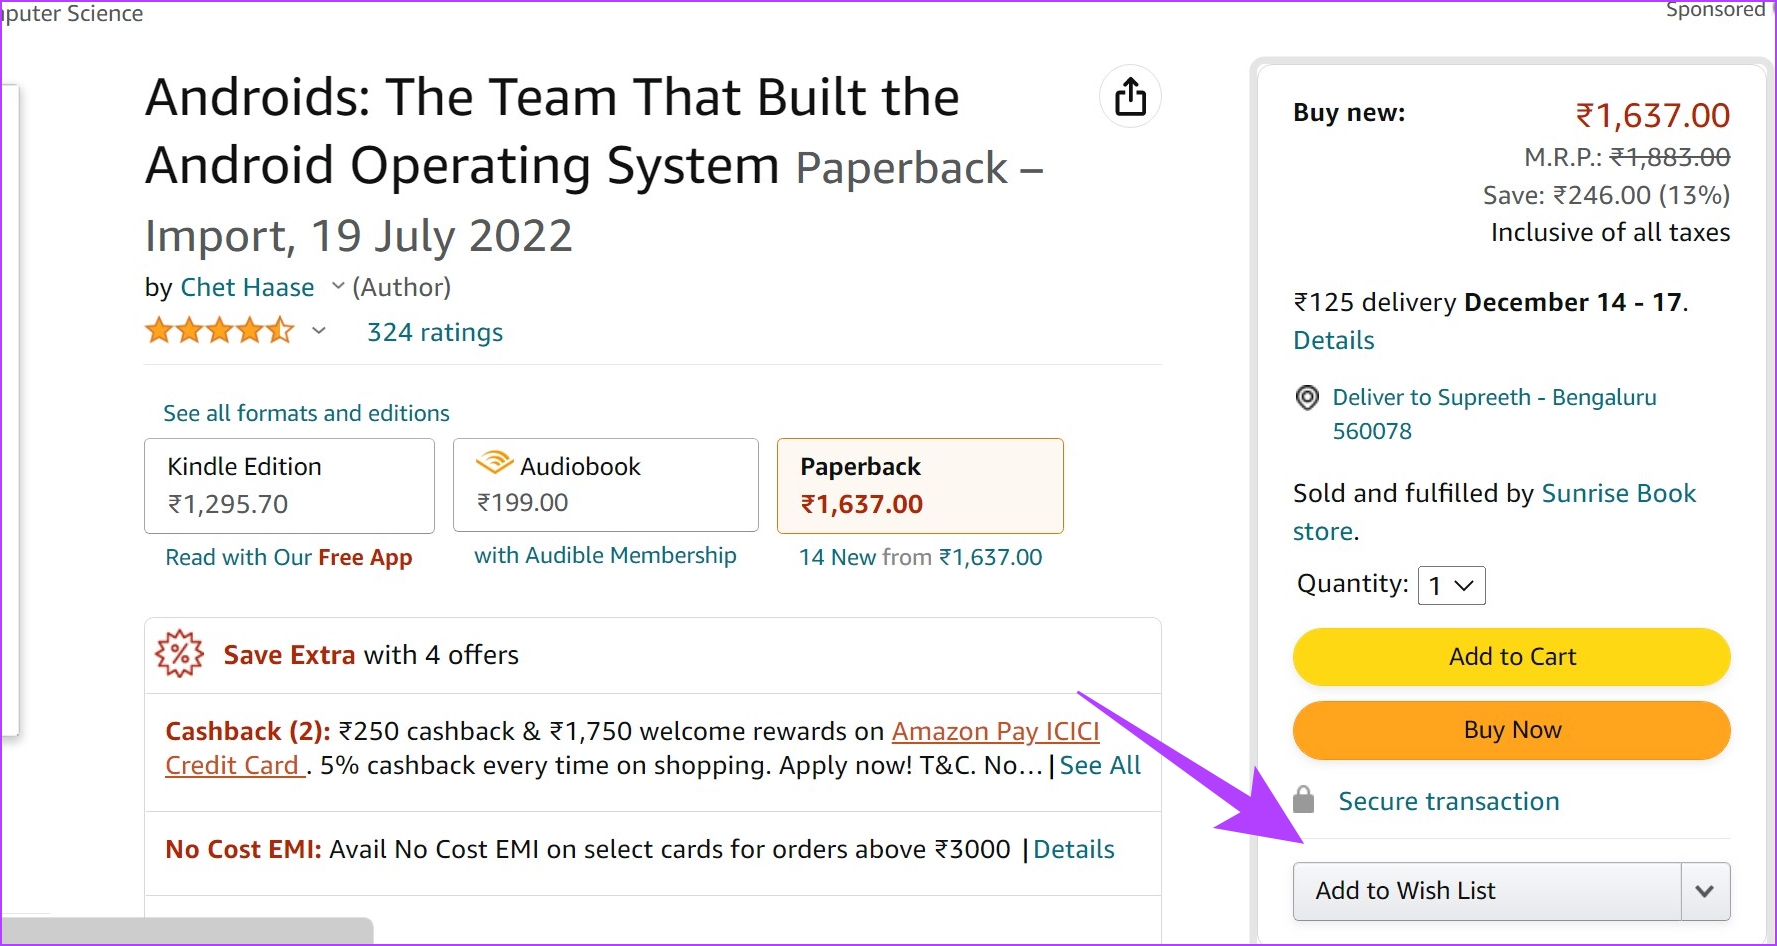The width and height of the screenshot is (1777, 946).
Task: Select the Kindle Edition format
Action: tap(289, 486)
